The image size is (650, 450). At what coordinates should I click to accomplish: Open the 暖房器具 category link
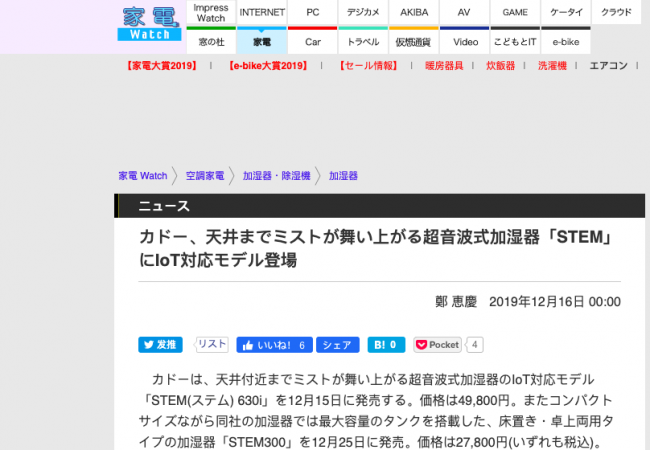pos(444,65)
